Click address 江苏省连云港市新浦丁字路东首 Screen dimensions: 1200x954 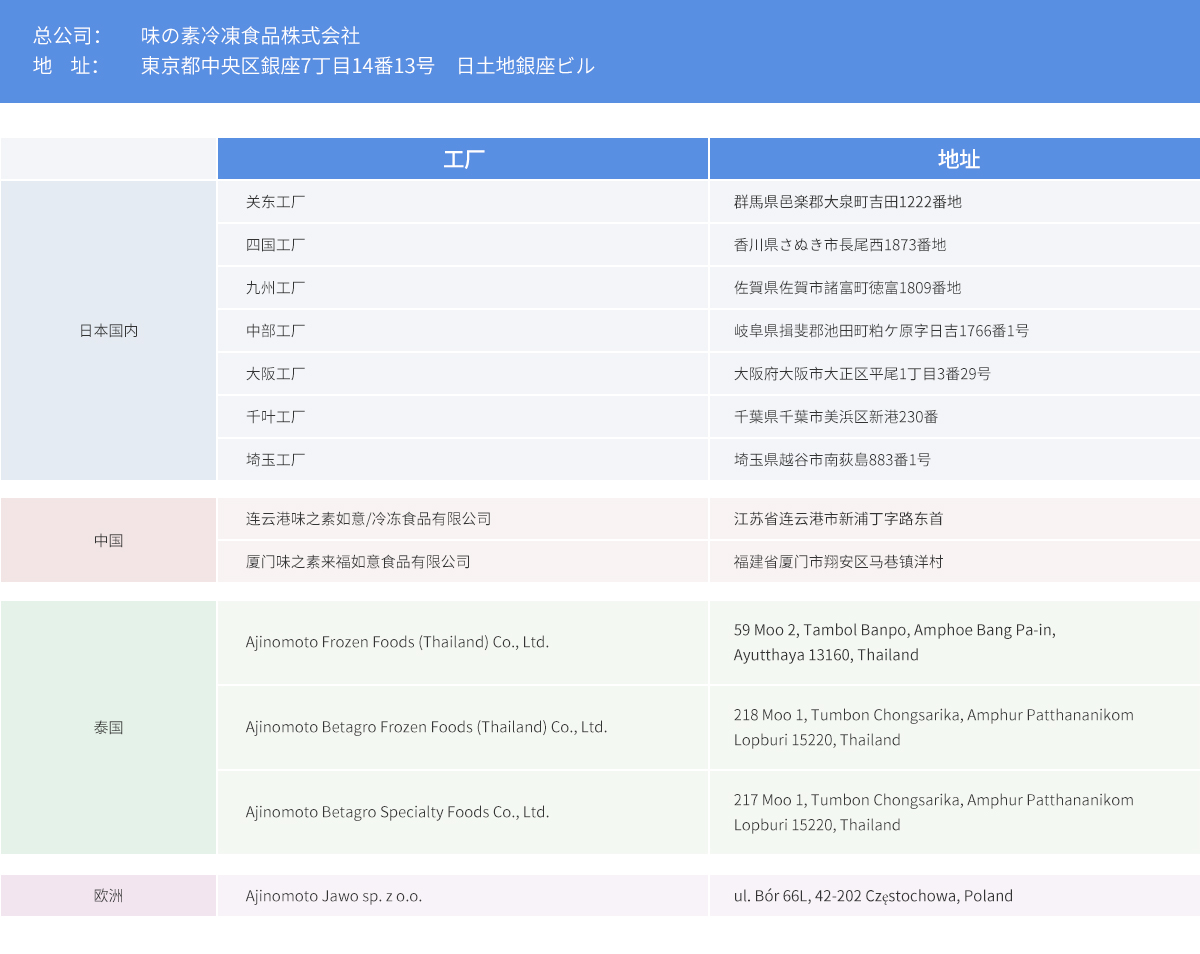pyautogui.click(x=838, y=519)
